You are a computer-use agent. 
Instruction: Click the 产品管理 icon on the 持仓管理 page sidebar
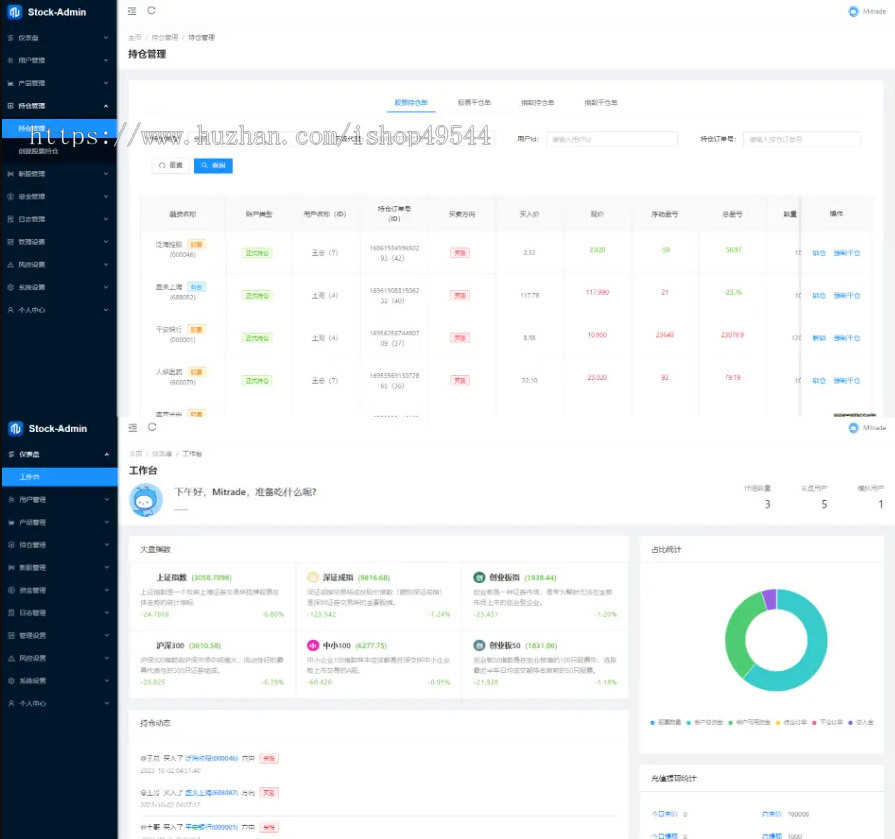tap(10, 83)
